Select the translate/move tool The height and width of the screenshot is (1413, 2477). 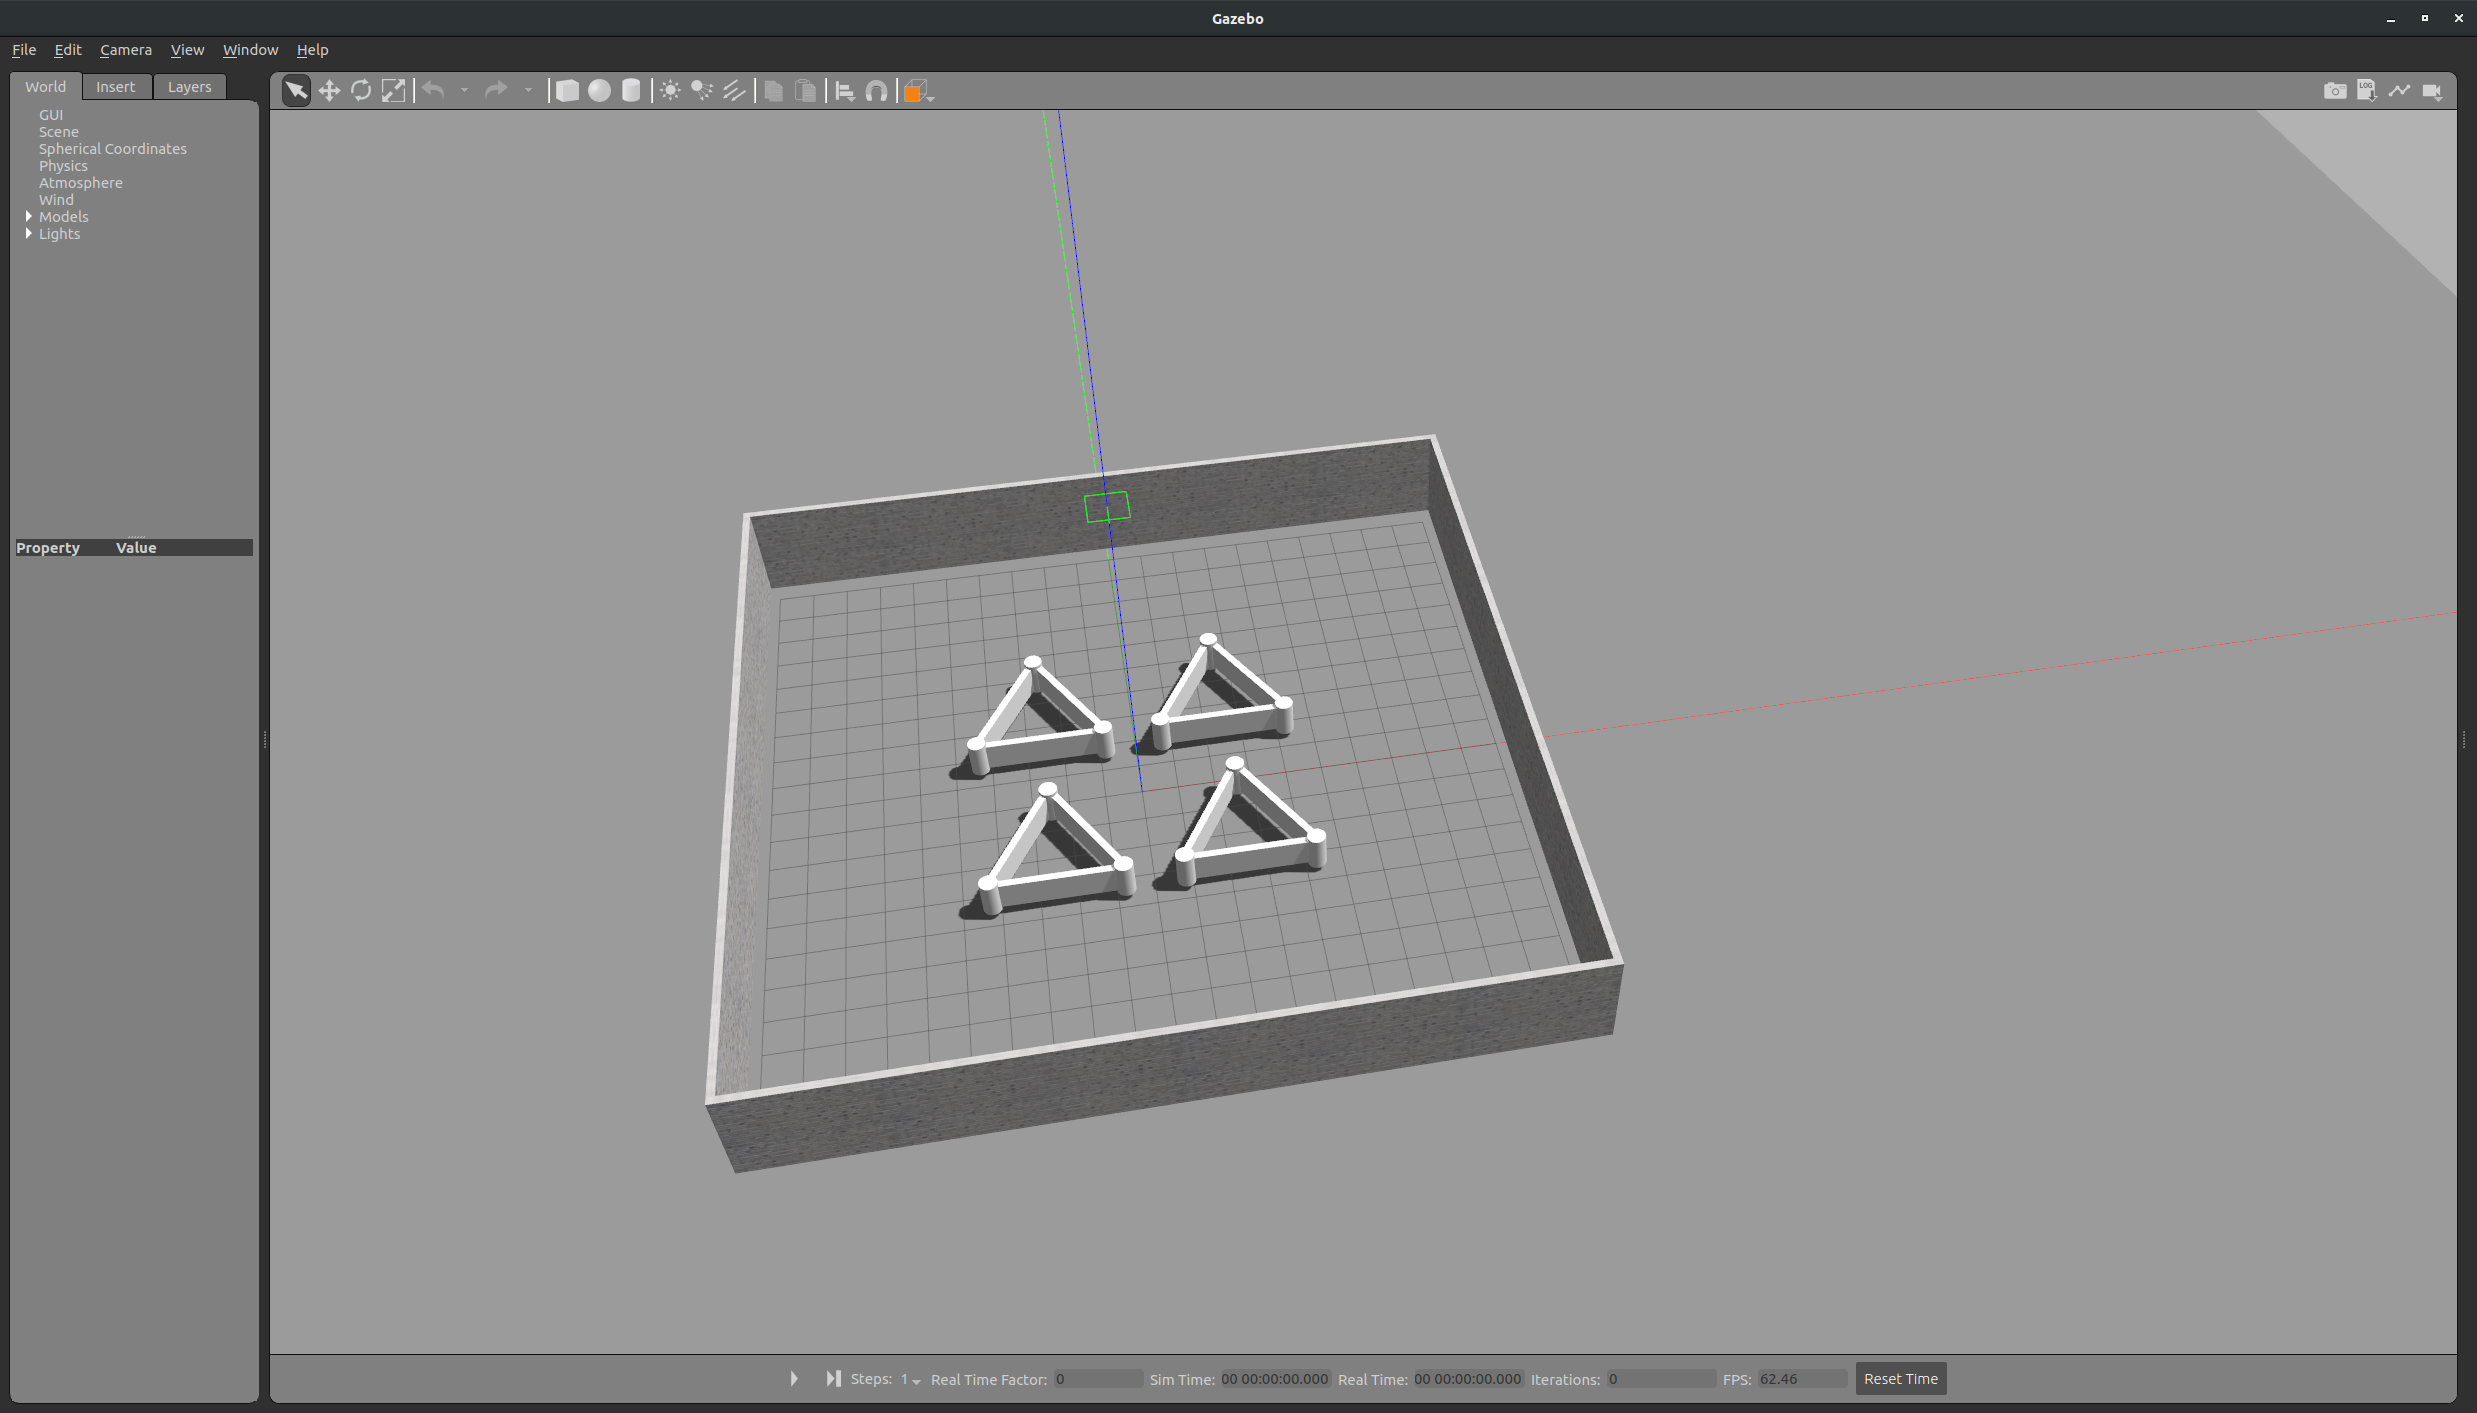[x=328, y=90]
